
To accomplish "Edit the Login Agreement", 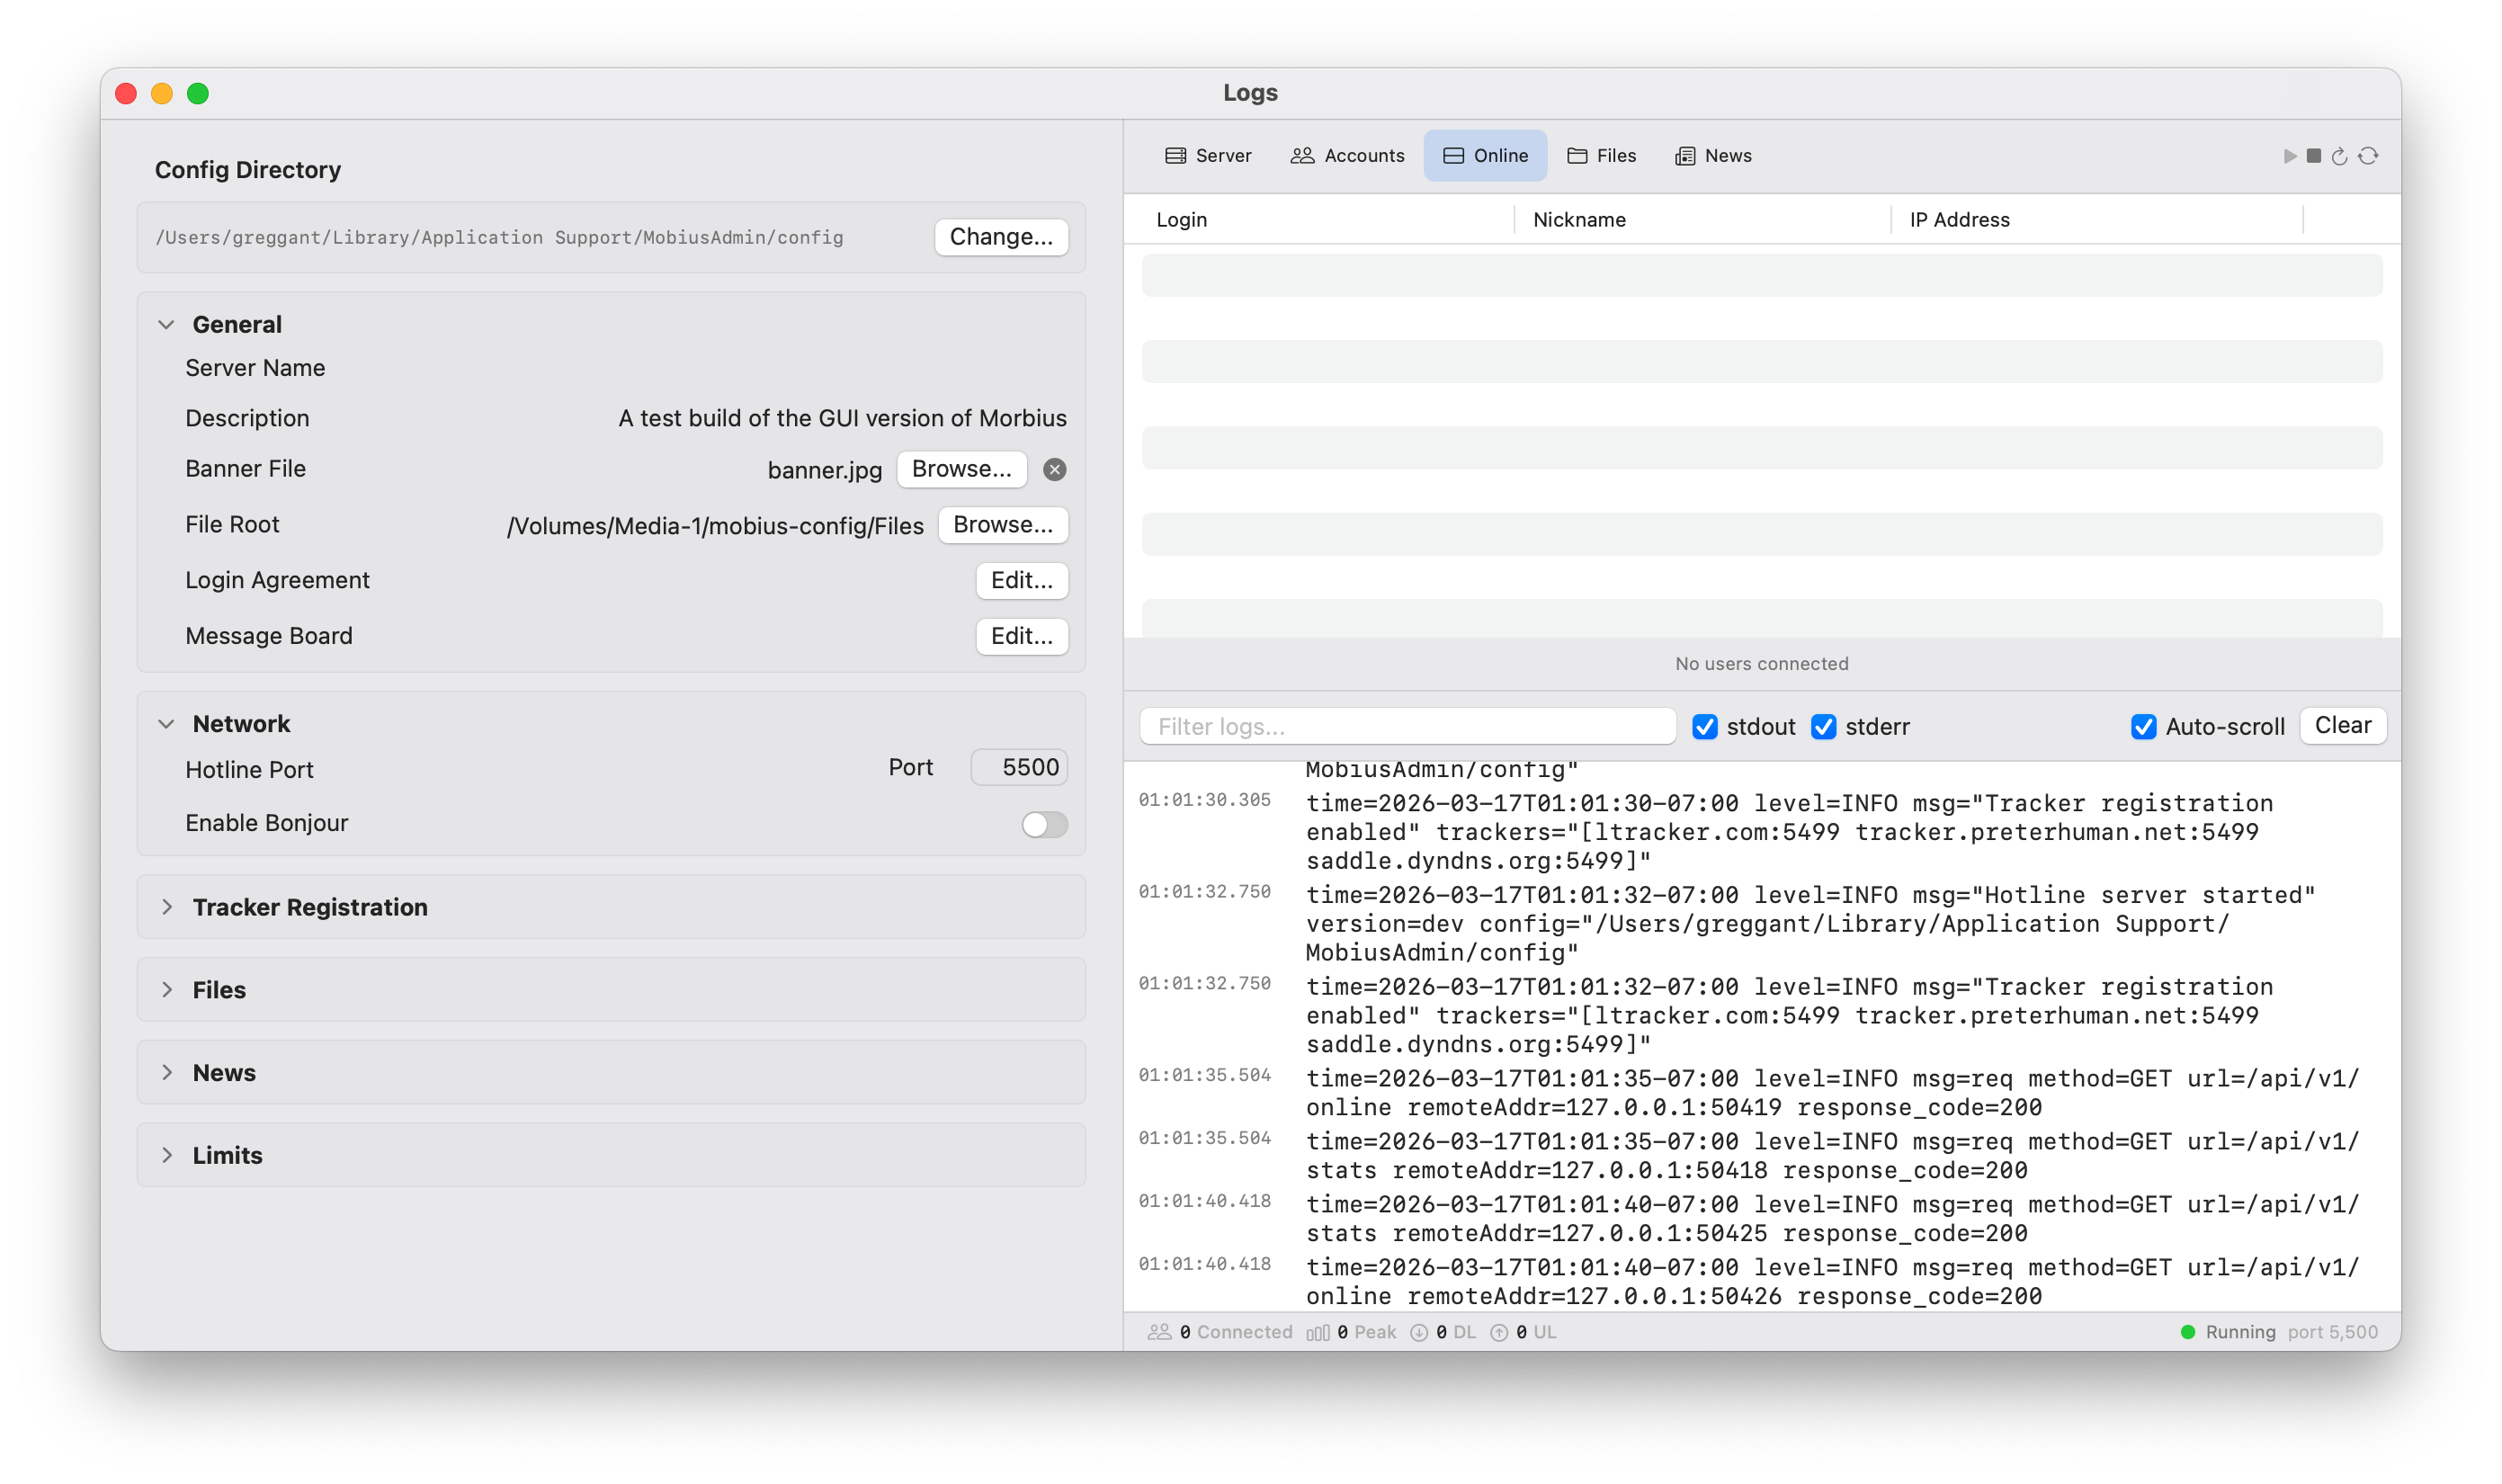I will click(x=1021, y=580).
